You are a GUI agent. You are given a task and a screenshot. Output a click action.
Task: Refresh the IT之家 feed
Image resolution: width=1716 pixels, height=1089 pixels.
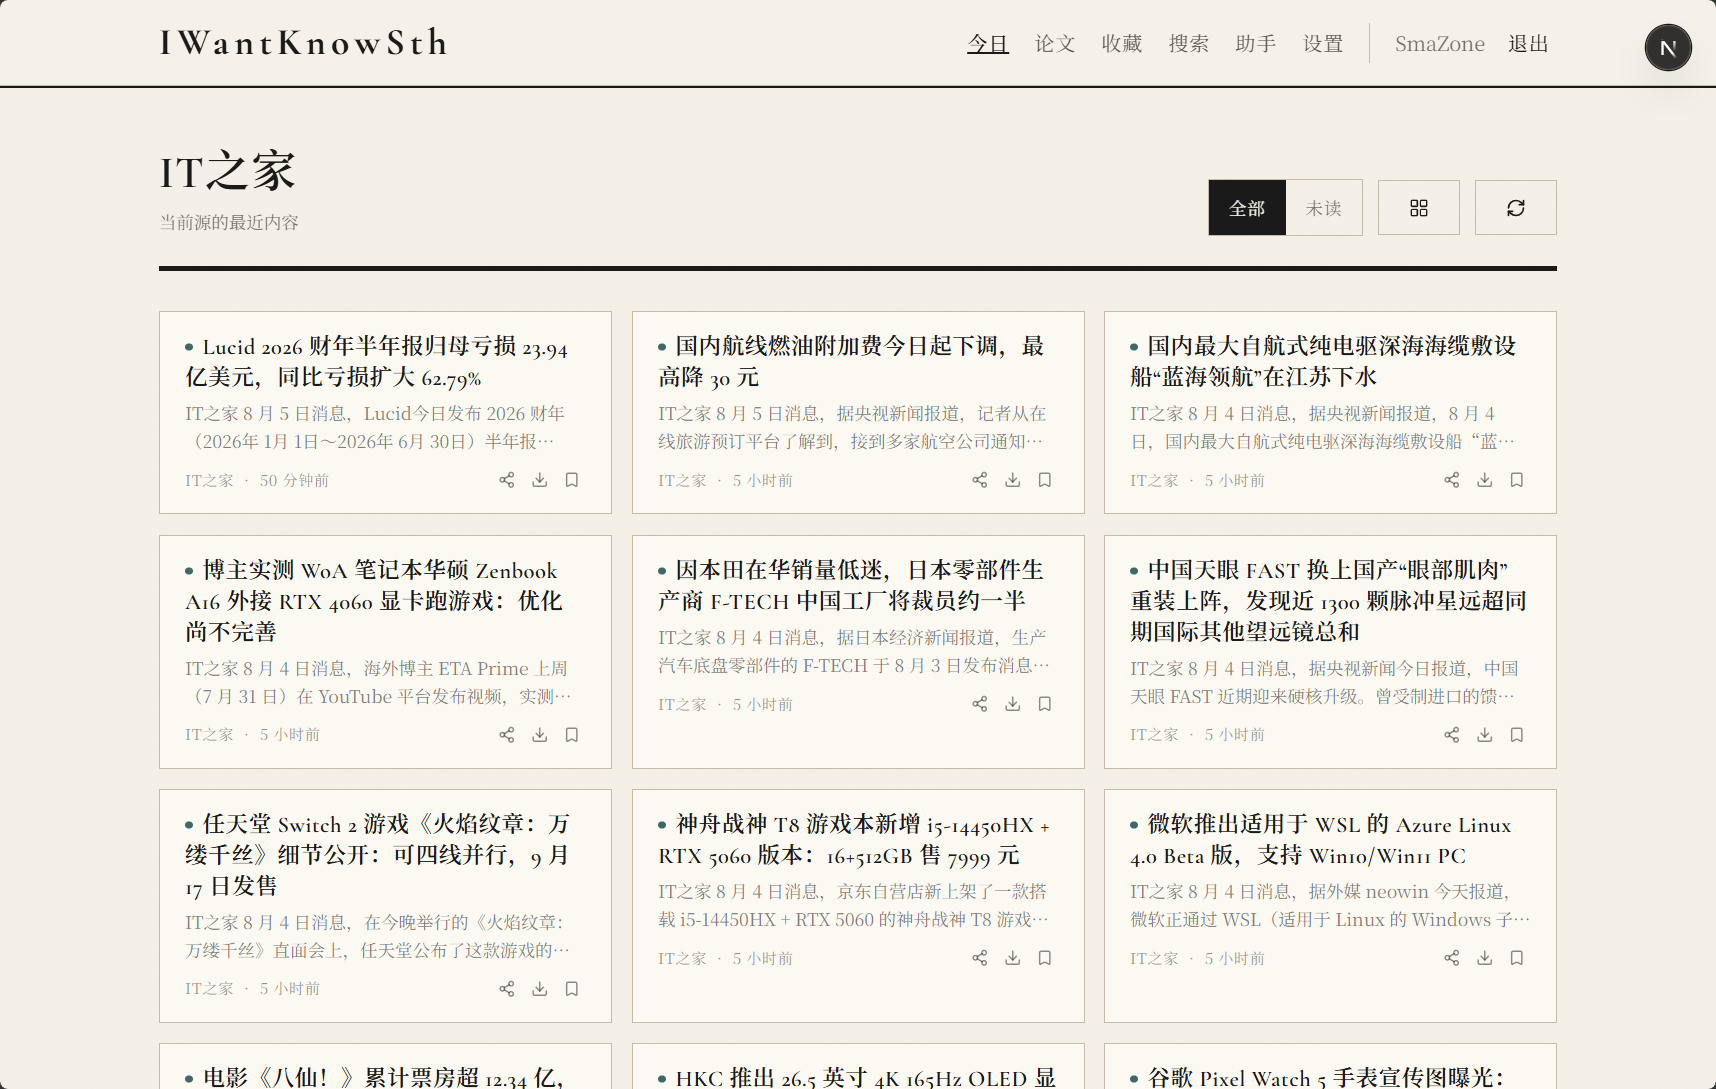1516,208
